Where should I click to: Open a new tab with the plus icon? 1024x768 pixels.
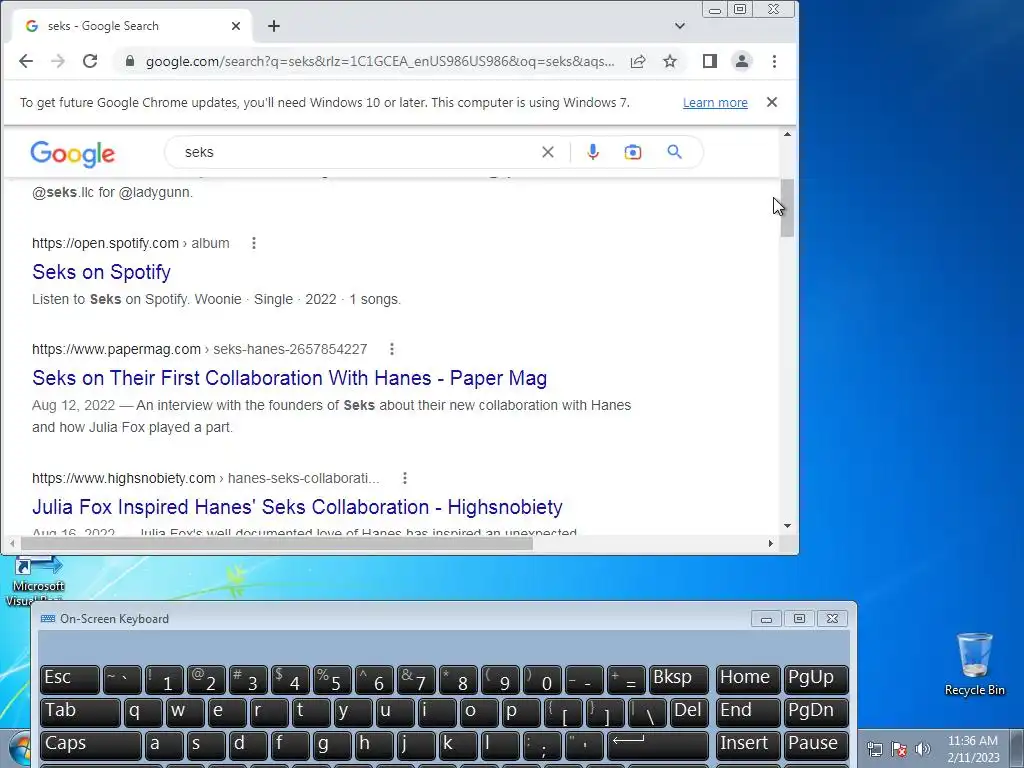(274, 26)
